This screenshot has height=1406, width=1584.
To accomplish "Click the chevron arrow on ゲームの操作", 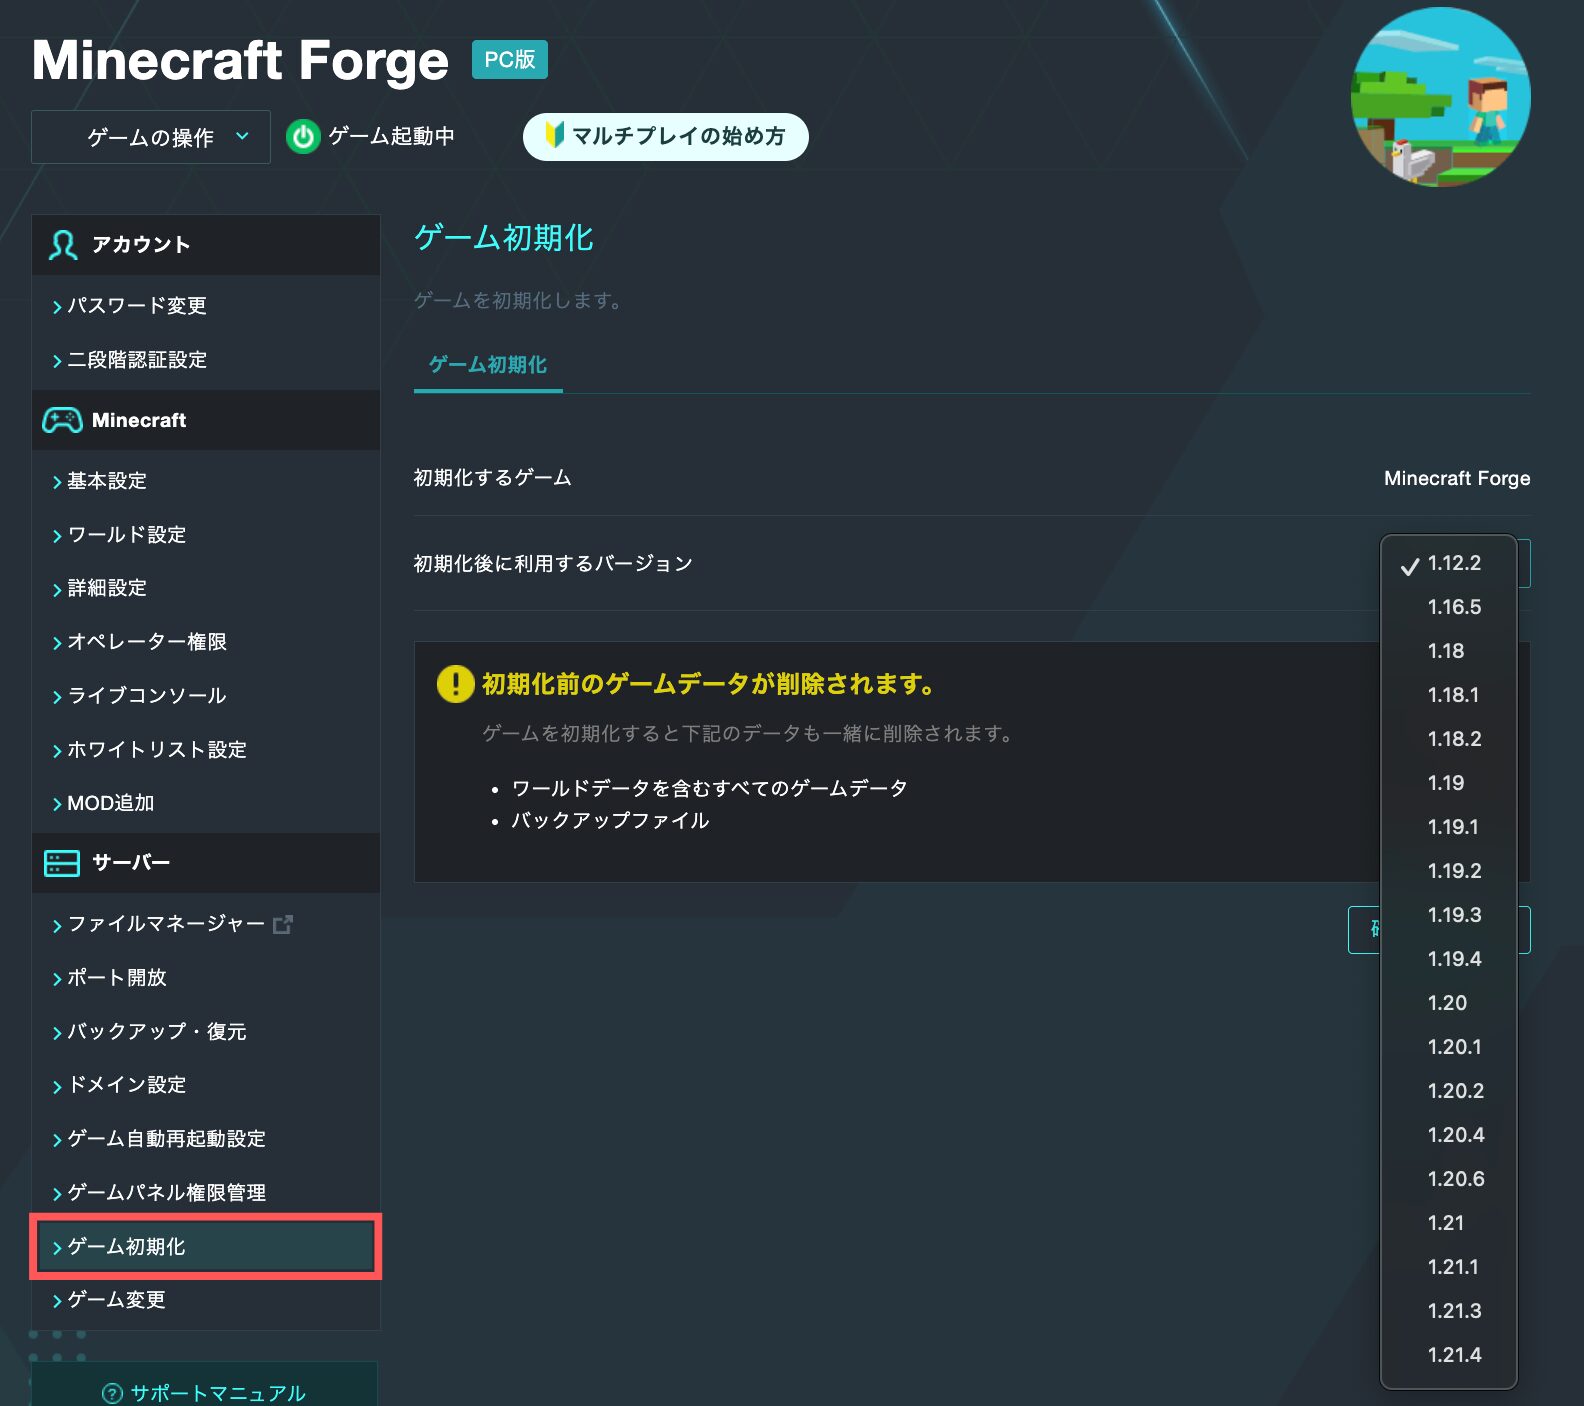I will [x=242, y=136].
